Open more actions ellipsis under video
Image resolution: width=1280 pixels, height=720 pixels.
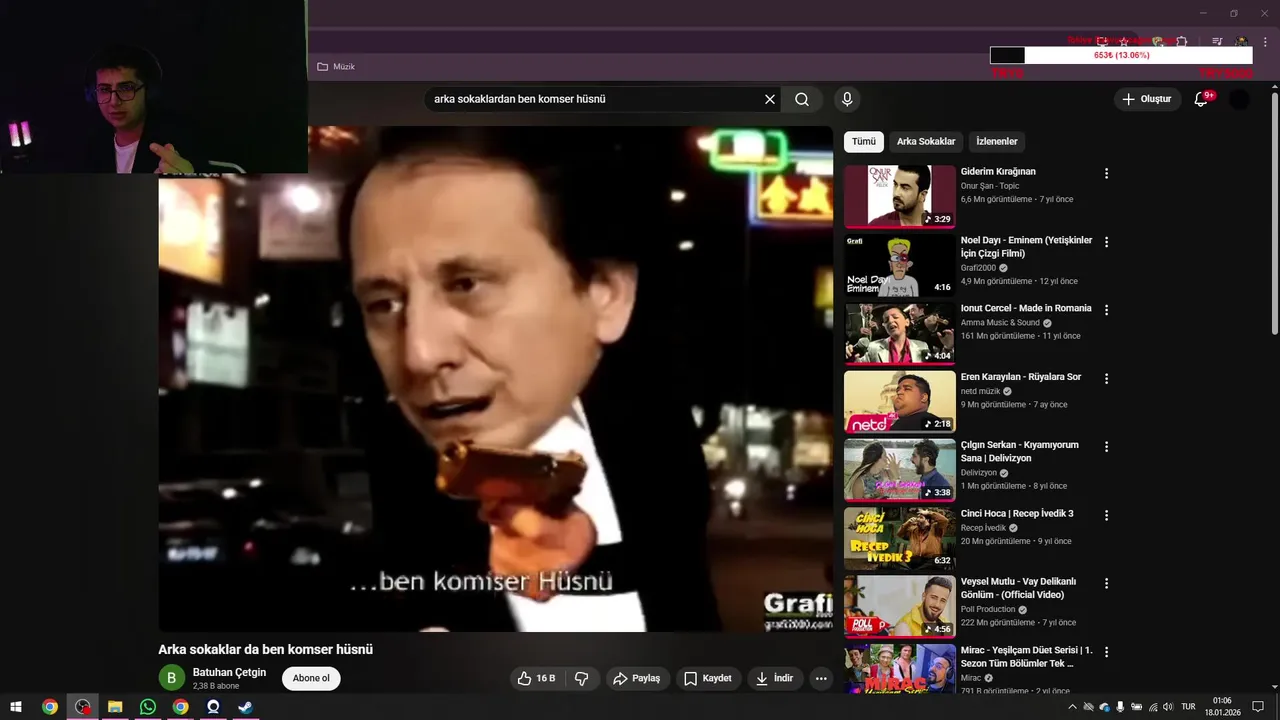821,678
